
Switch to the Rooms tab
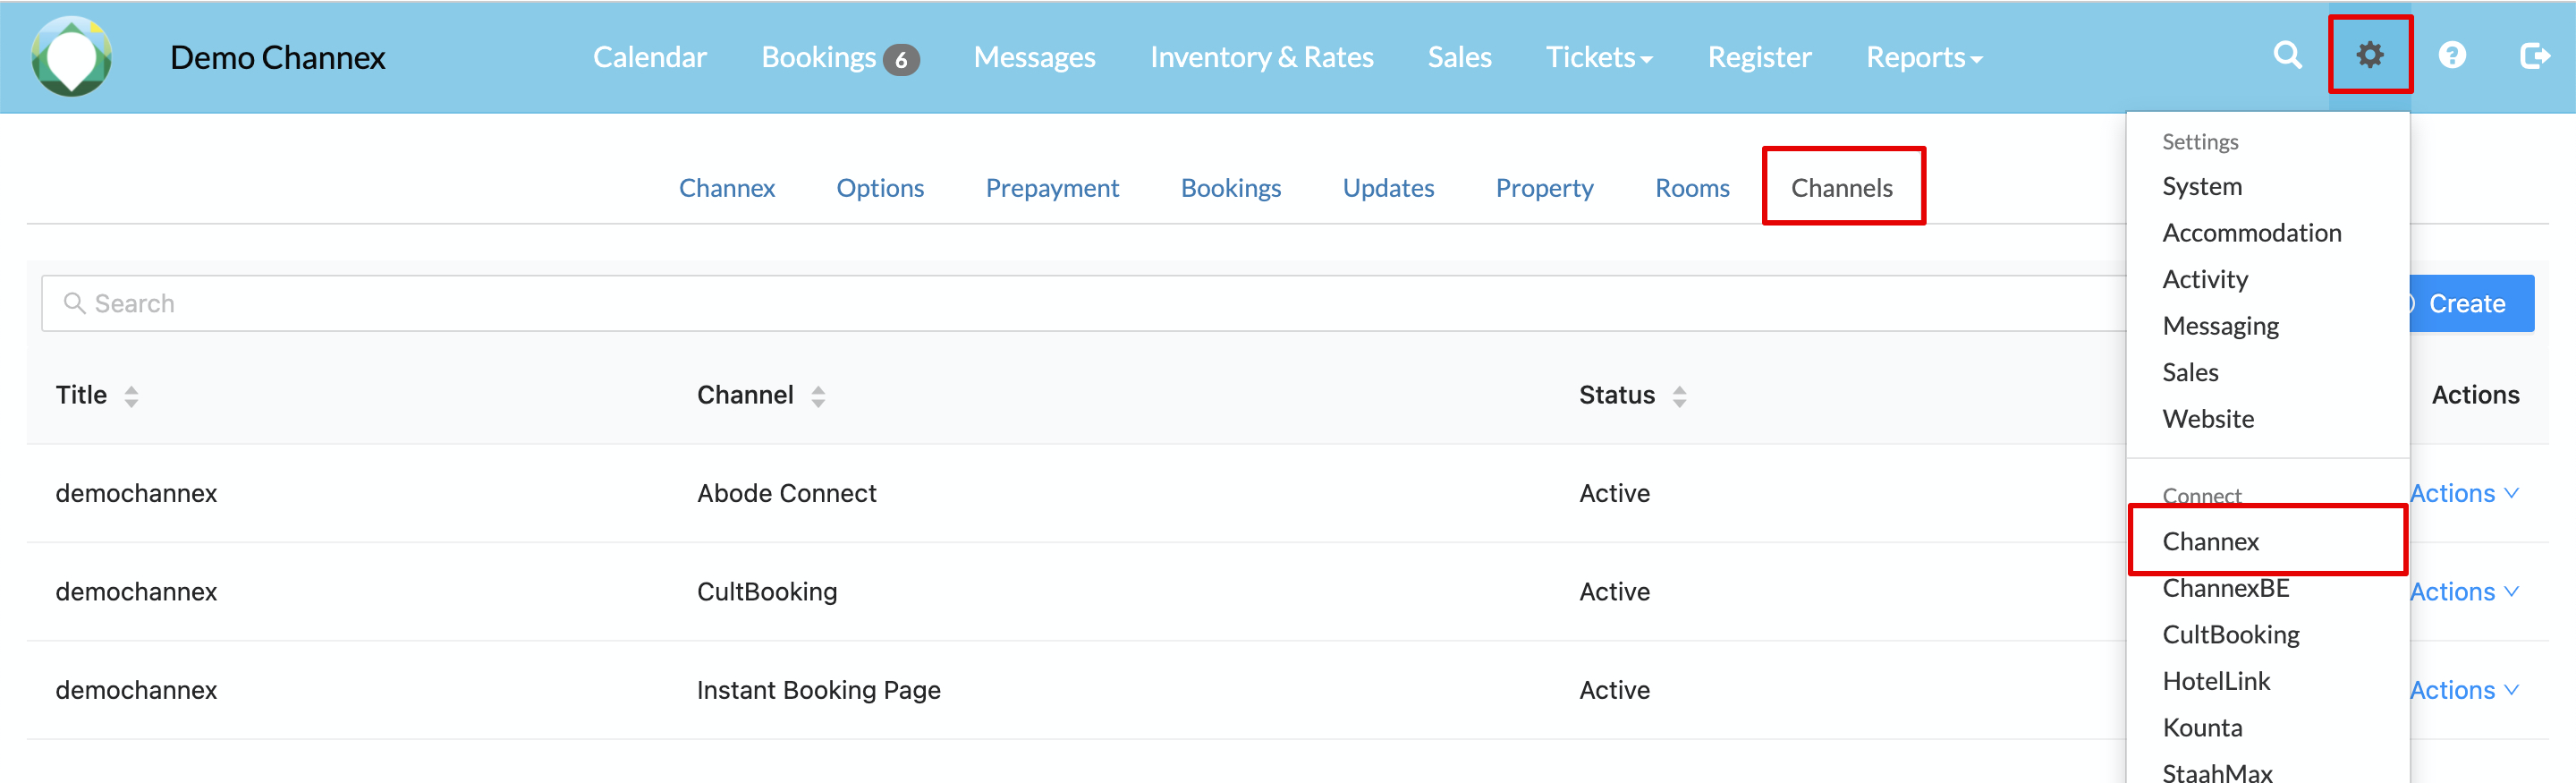click(x=1692, y=188)
